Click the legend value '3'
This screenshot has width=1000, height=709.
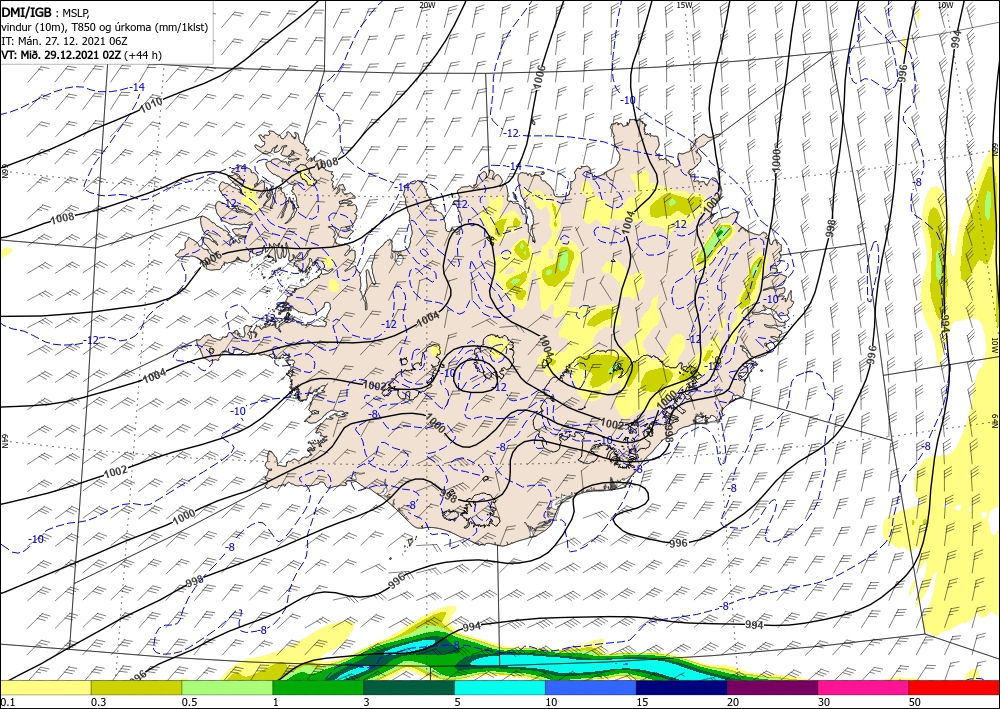[x=366, y=702]
